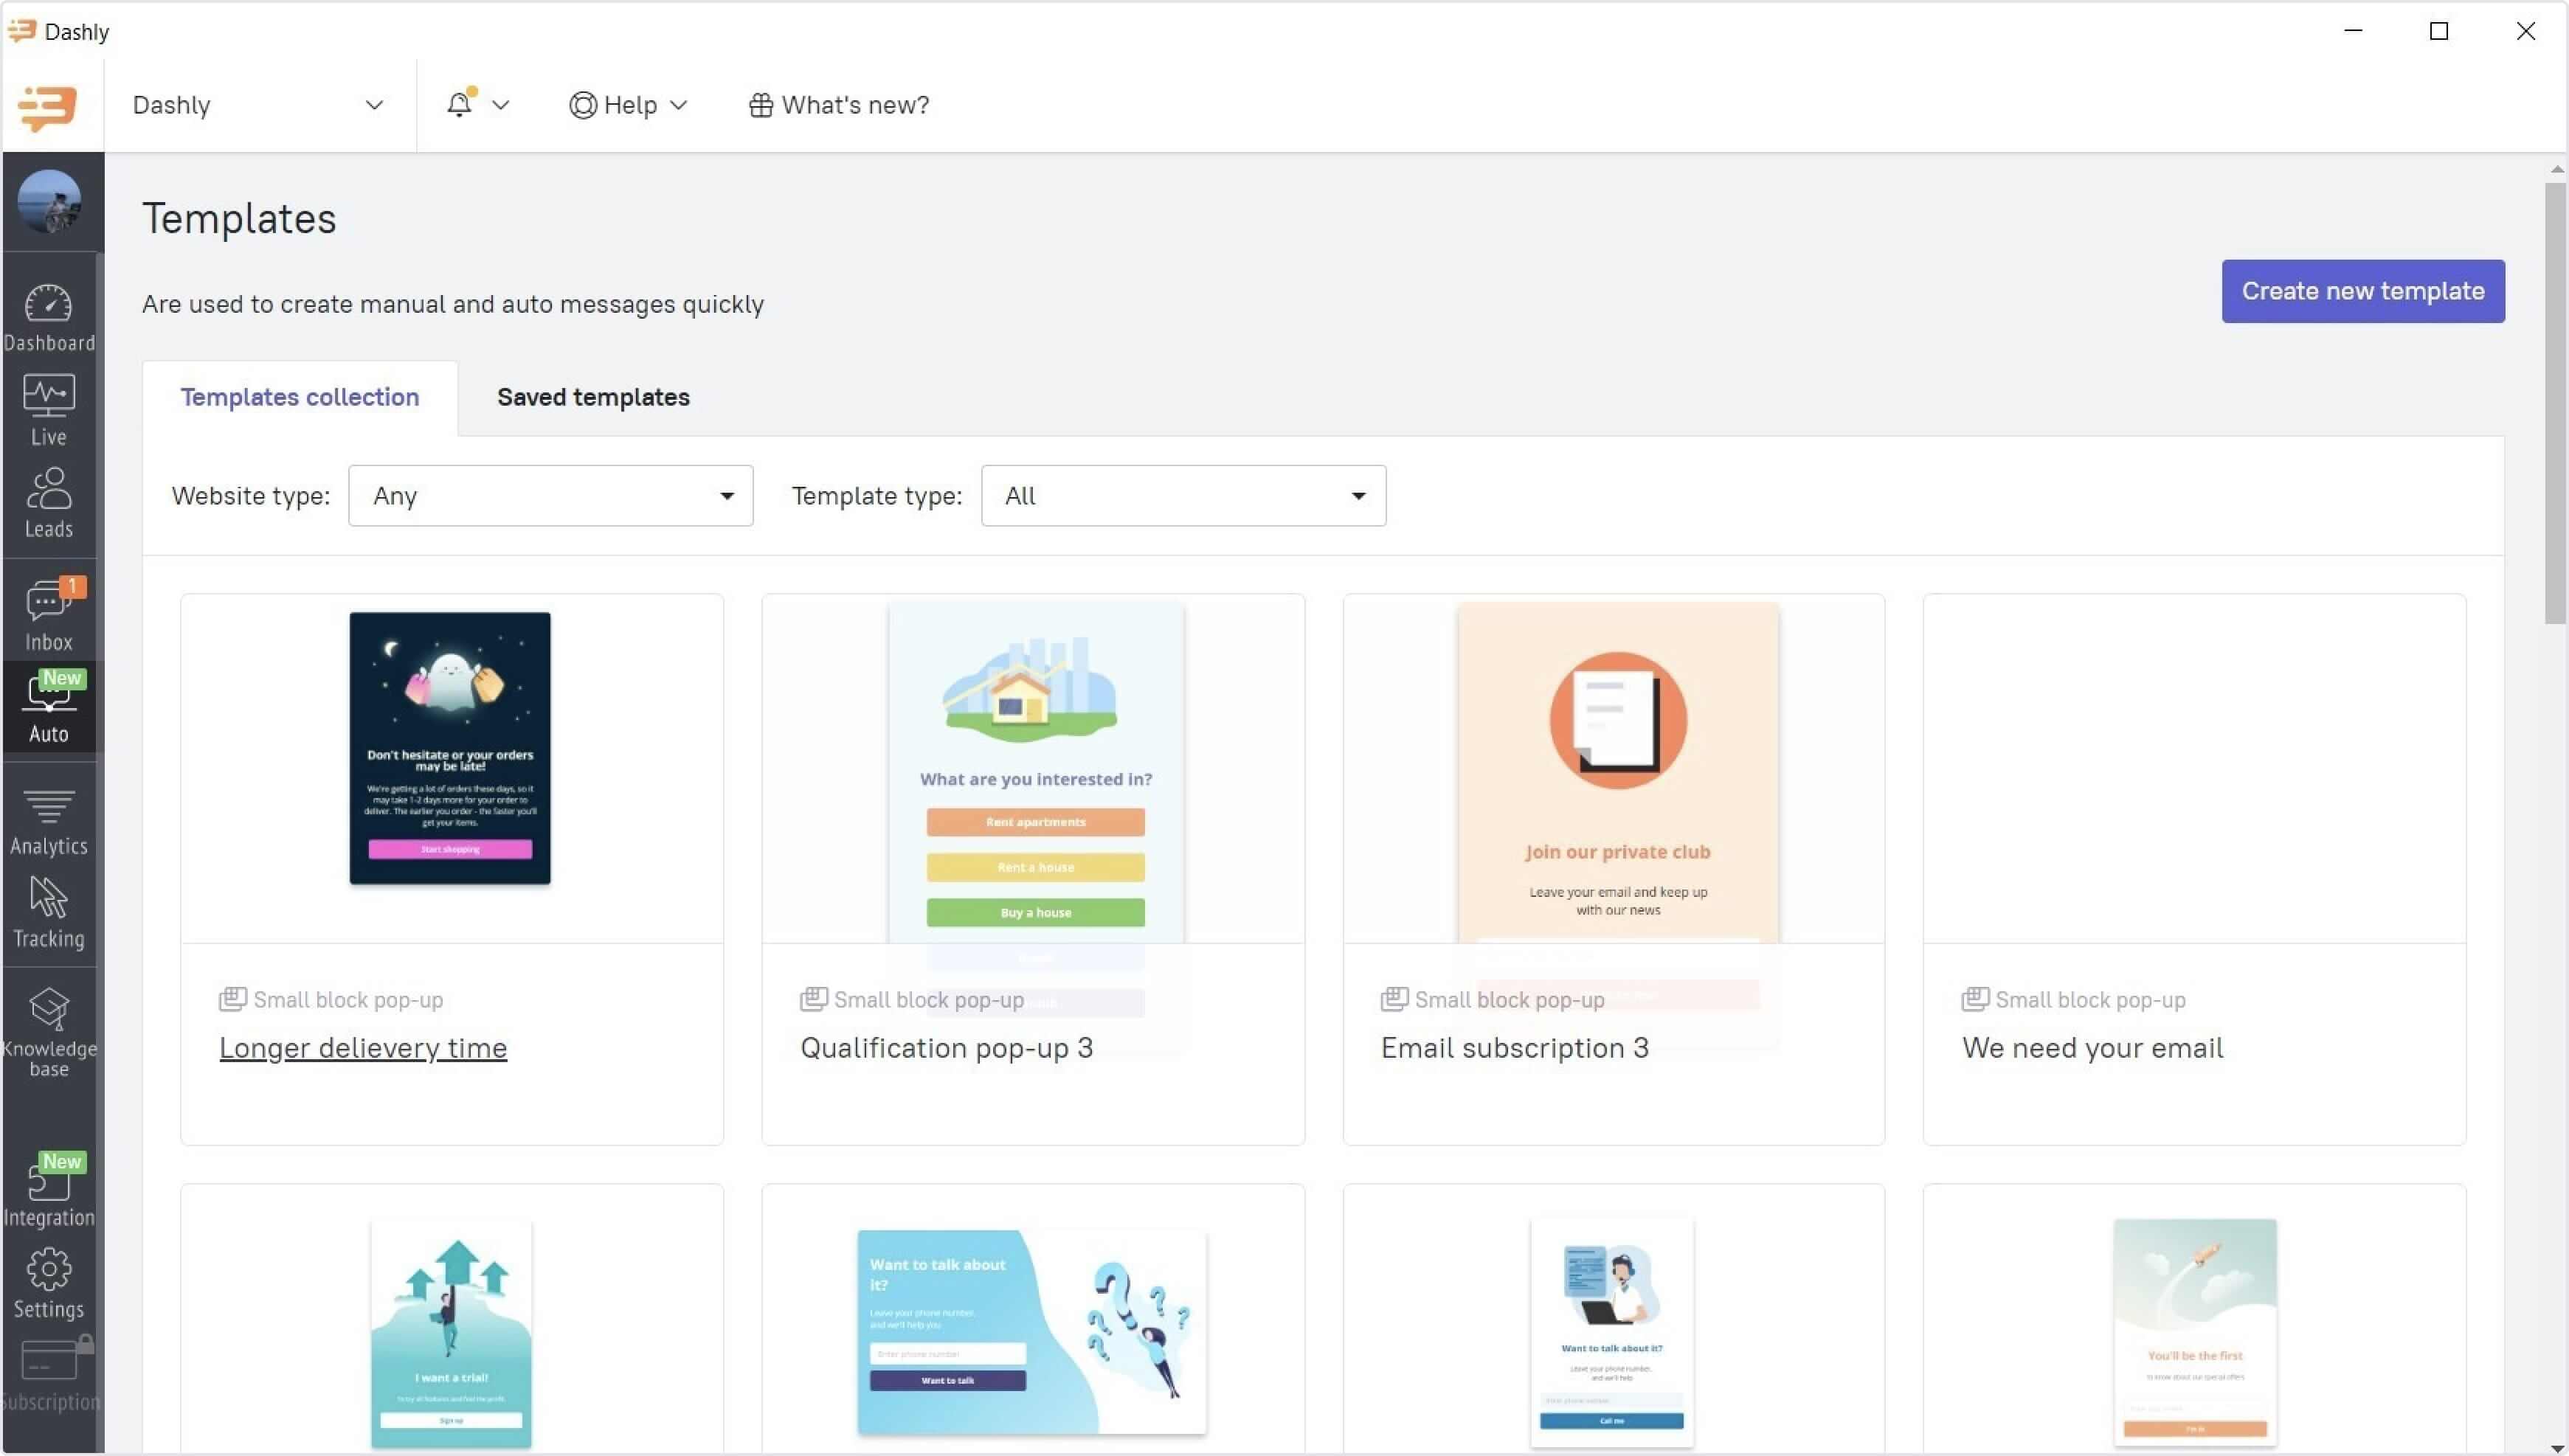Expand the Template type dropdown

pyautogui.click(x=1183, y=496)
